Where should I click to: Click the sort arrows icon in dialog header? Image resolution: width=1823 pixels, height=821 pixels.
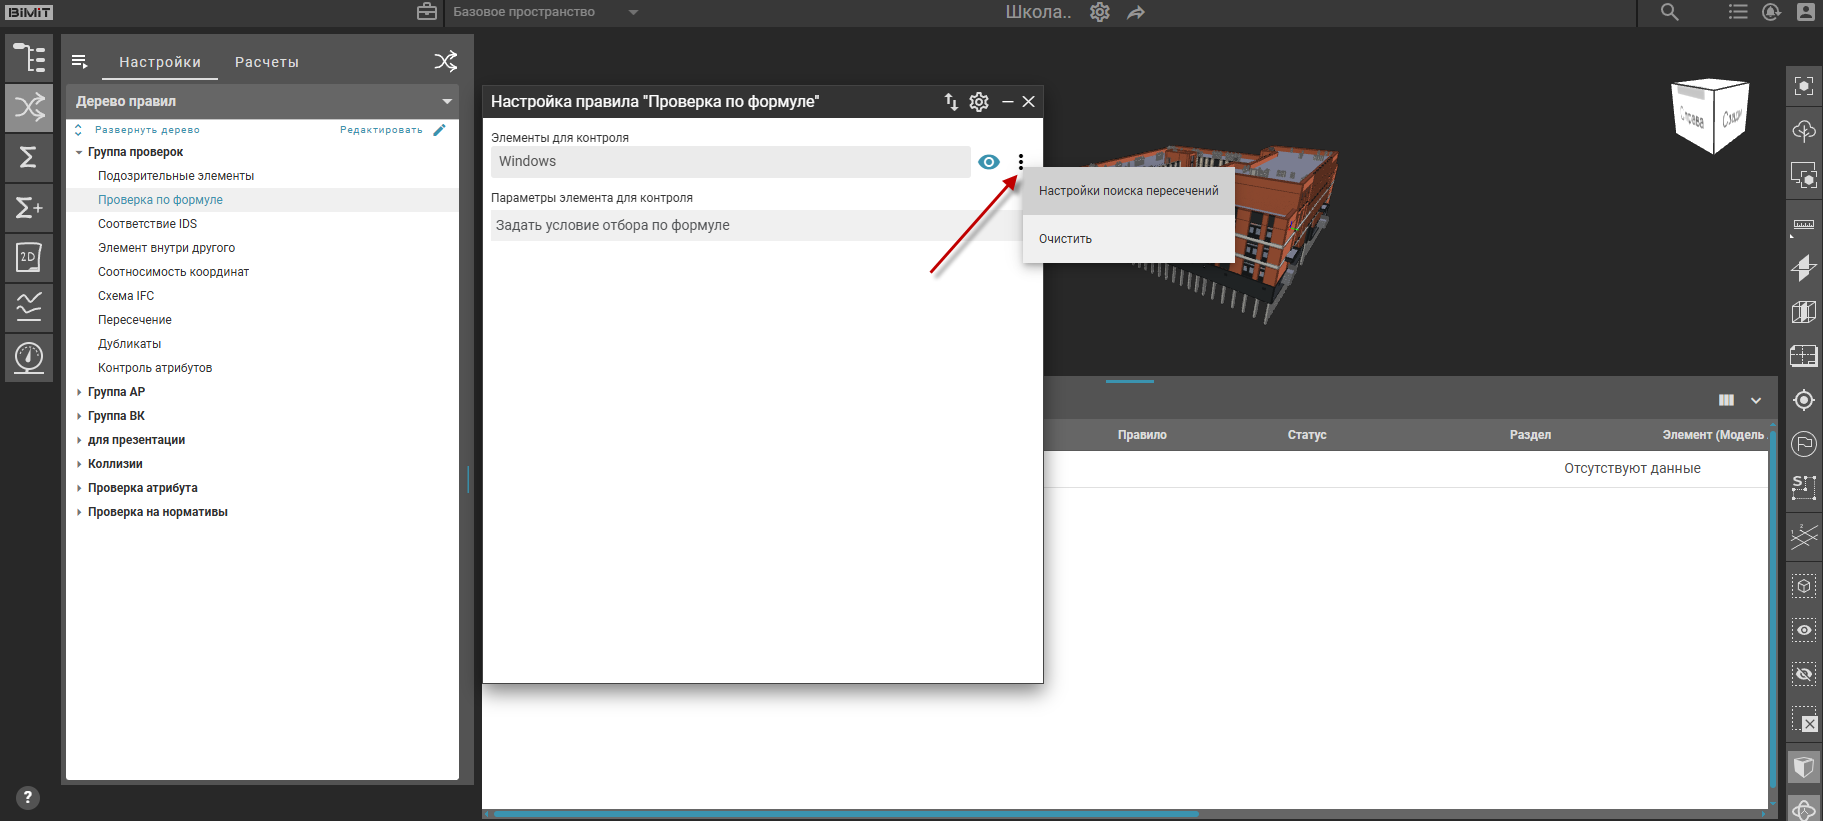pos(951,102)
